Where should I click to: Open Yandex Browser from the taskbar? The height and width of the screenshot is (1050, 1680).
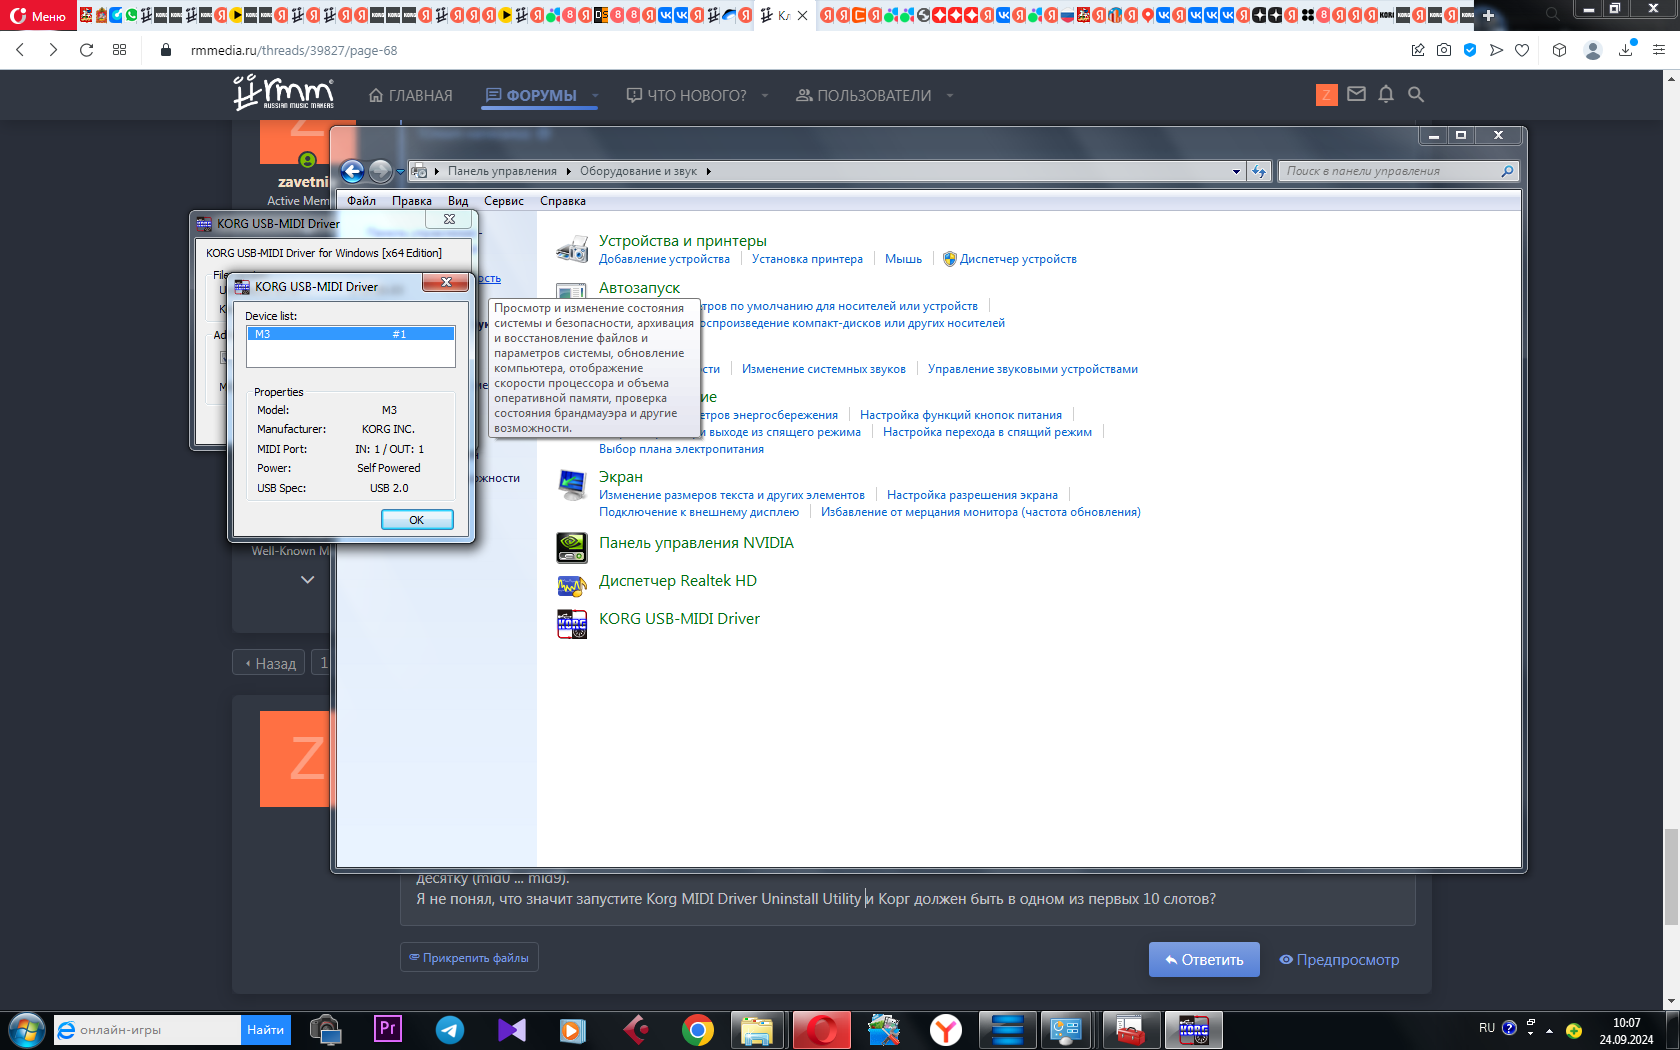coord(946,1029)
